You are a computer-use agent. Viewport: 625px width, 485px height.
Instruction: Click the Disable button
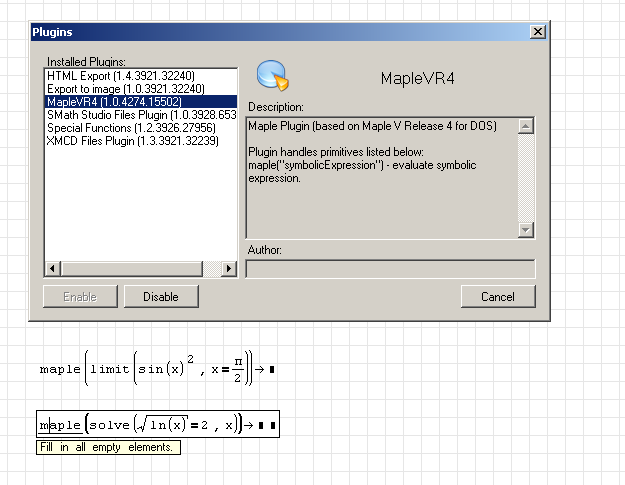click(x=161, y=296)
